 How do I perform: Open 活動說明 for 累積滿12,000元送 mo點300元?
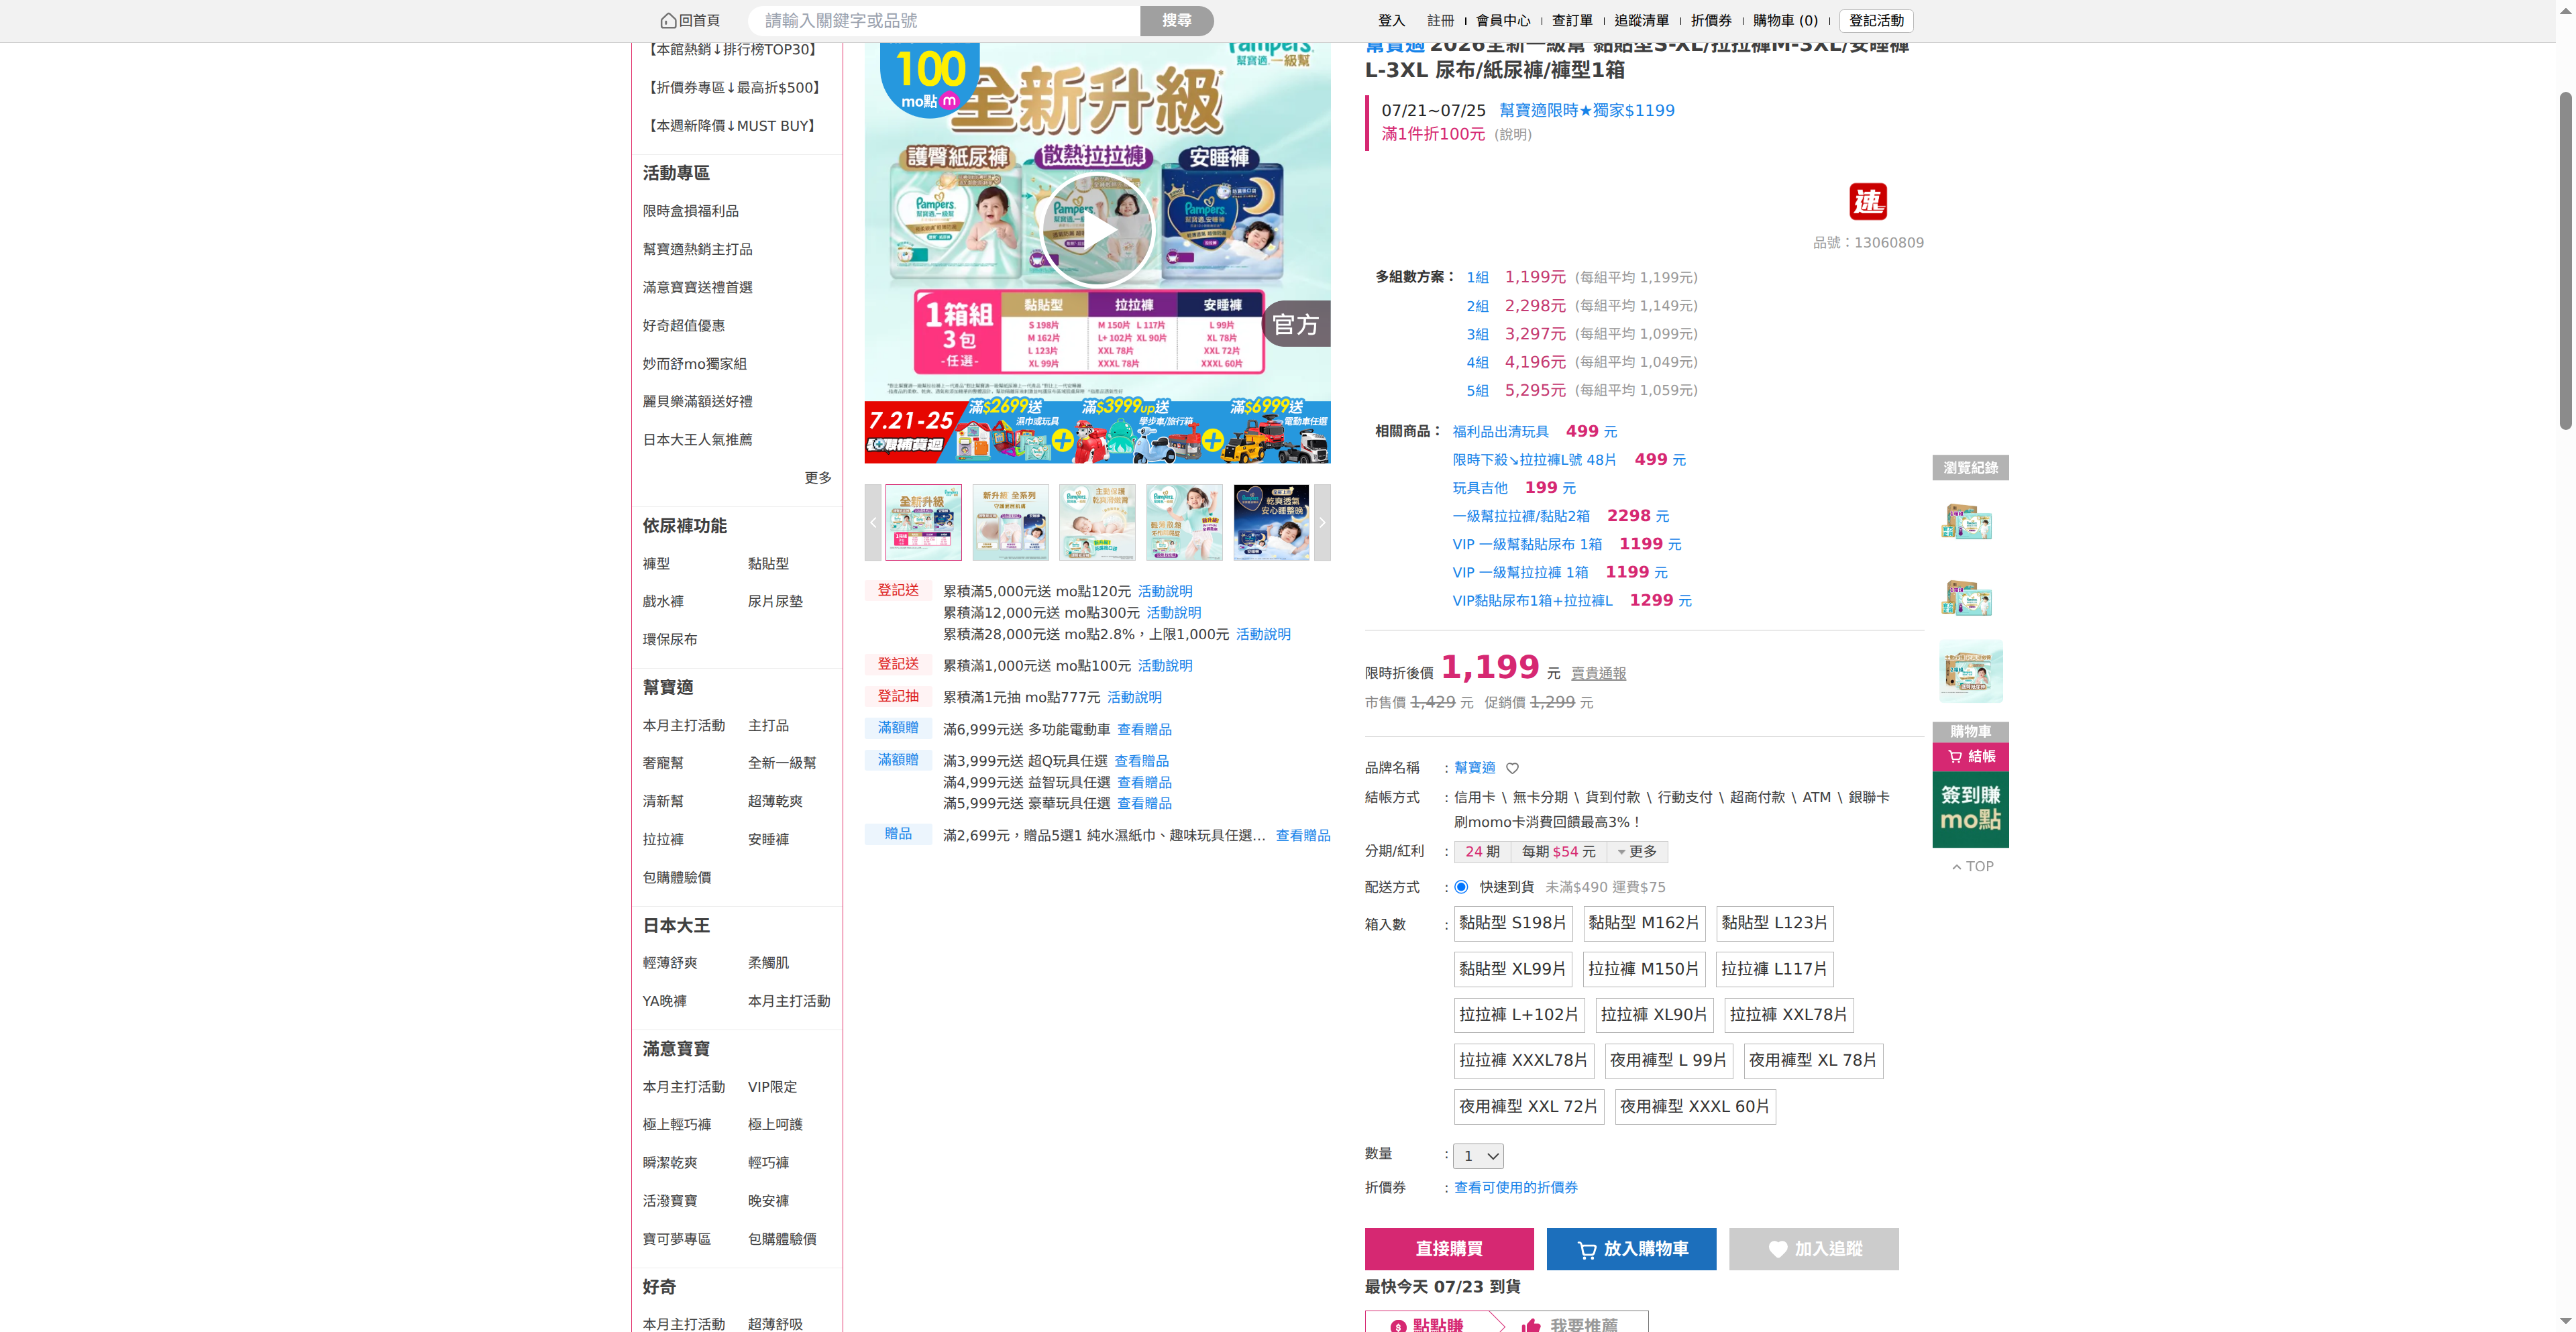tap(1173, 613)
